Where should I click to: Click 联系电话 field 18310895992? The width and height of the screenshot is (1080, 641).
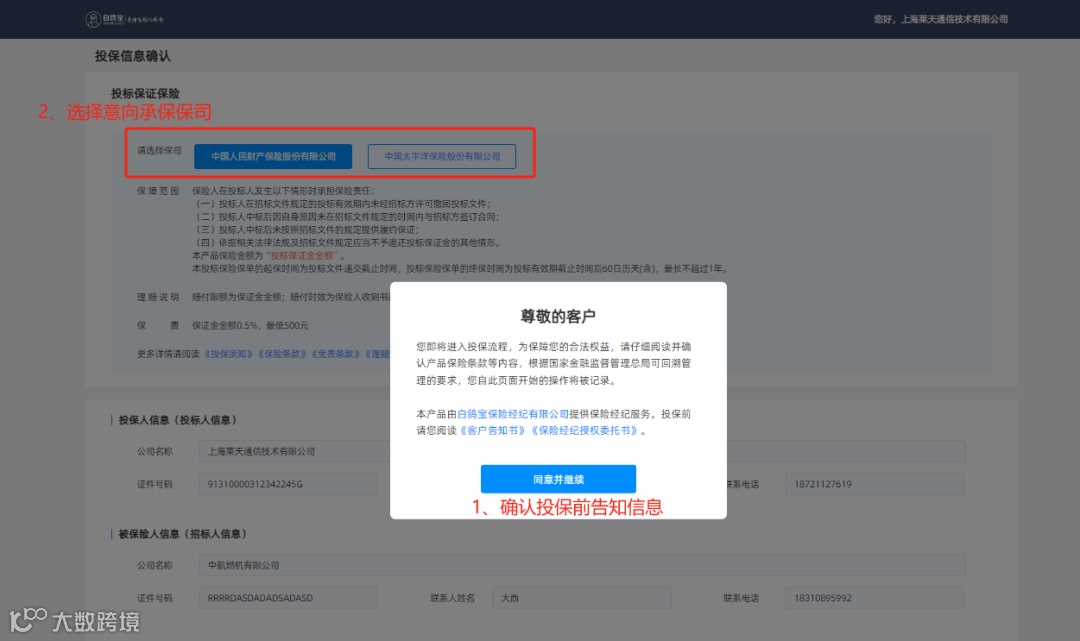point(875,598)
